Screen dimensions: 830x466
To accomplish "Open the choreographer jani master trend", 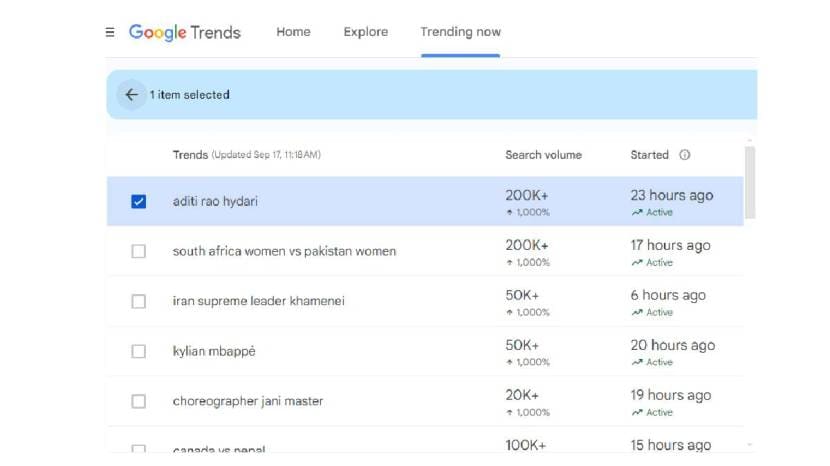I will (248, 401).
